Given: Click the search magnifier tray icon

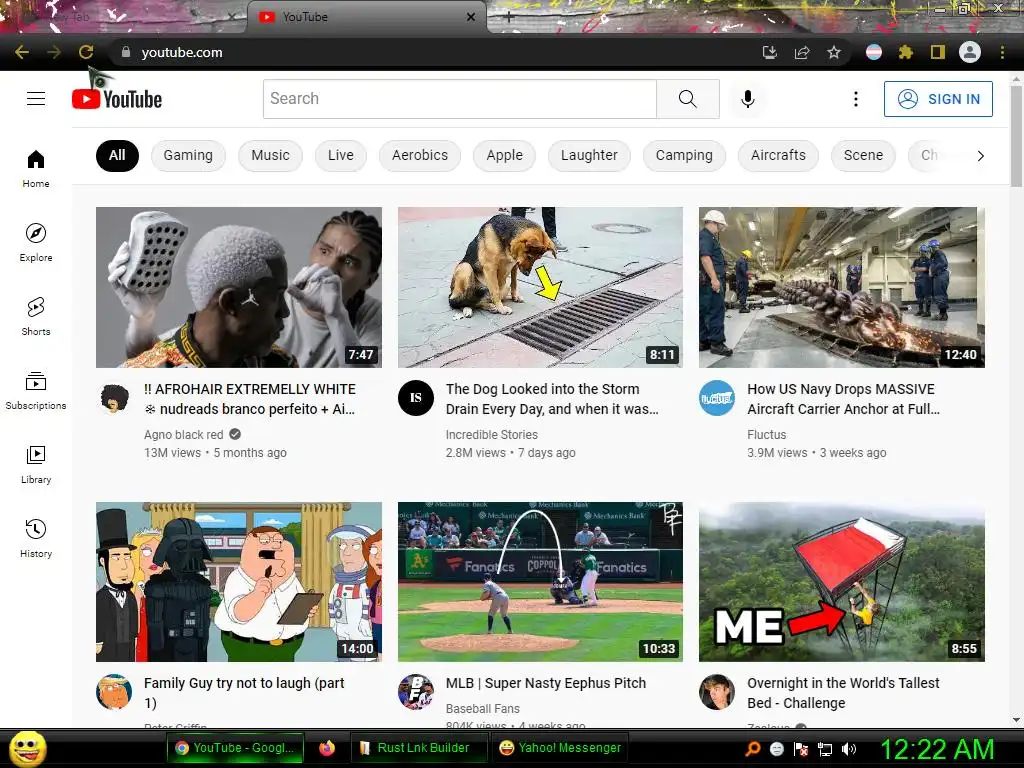Looking at the screenshot, I should 752,749.
